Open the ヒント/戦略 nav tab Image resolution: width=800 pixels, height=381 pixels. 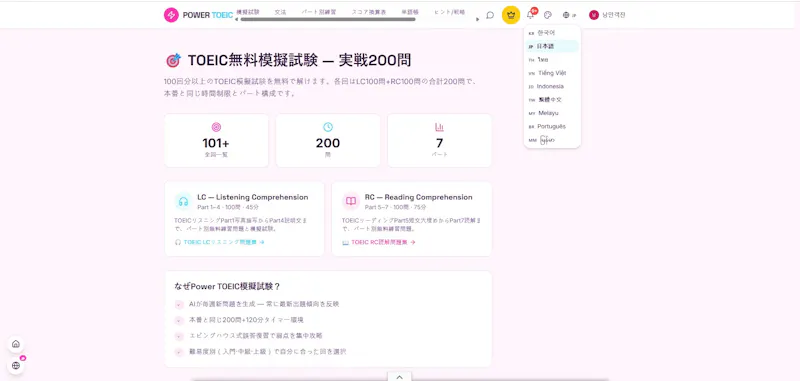(x=450, y=12)
